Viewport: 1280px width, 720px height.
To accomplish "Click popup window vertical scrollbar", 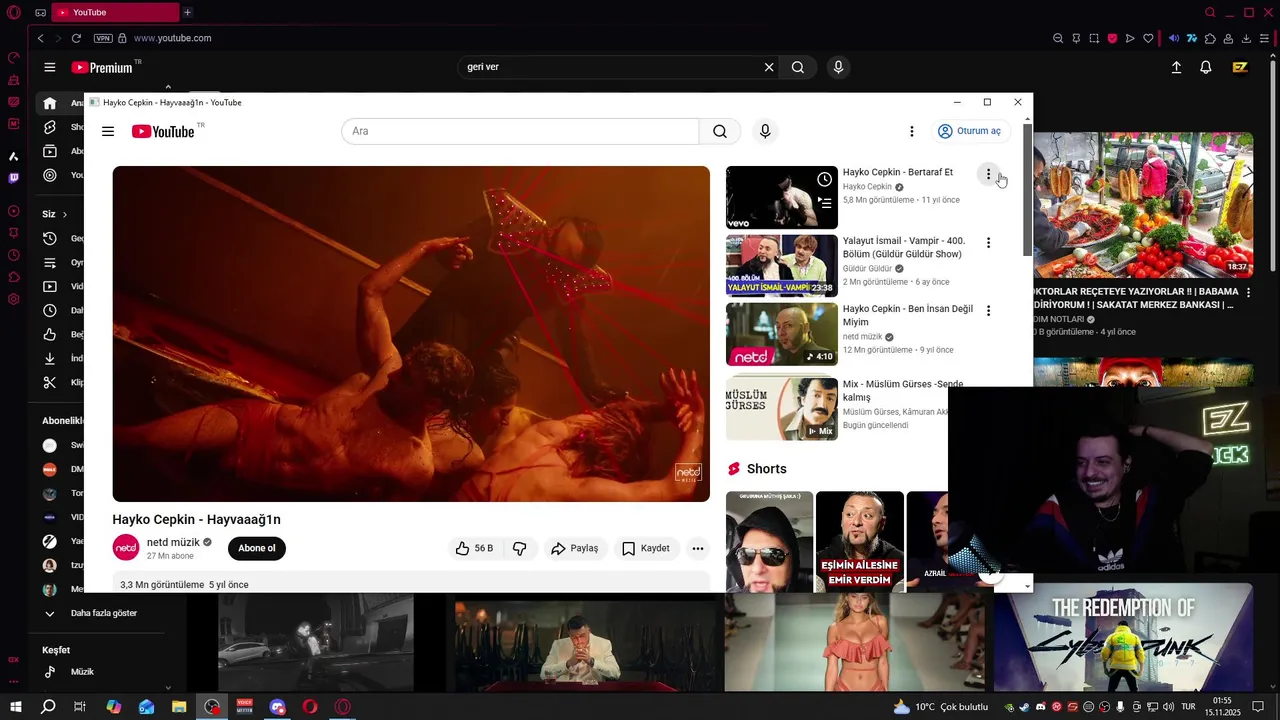I will 1027,188.
